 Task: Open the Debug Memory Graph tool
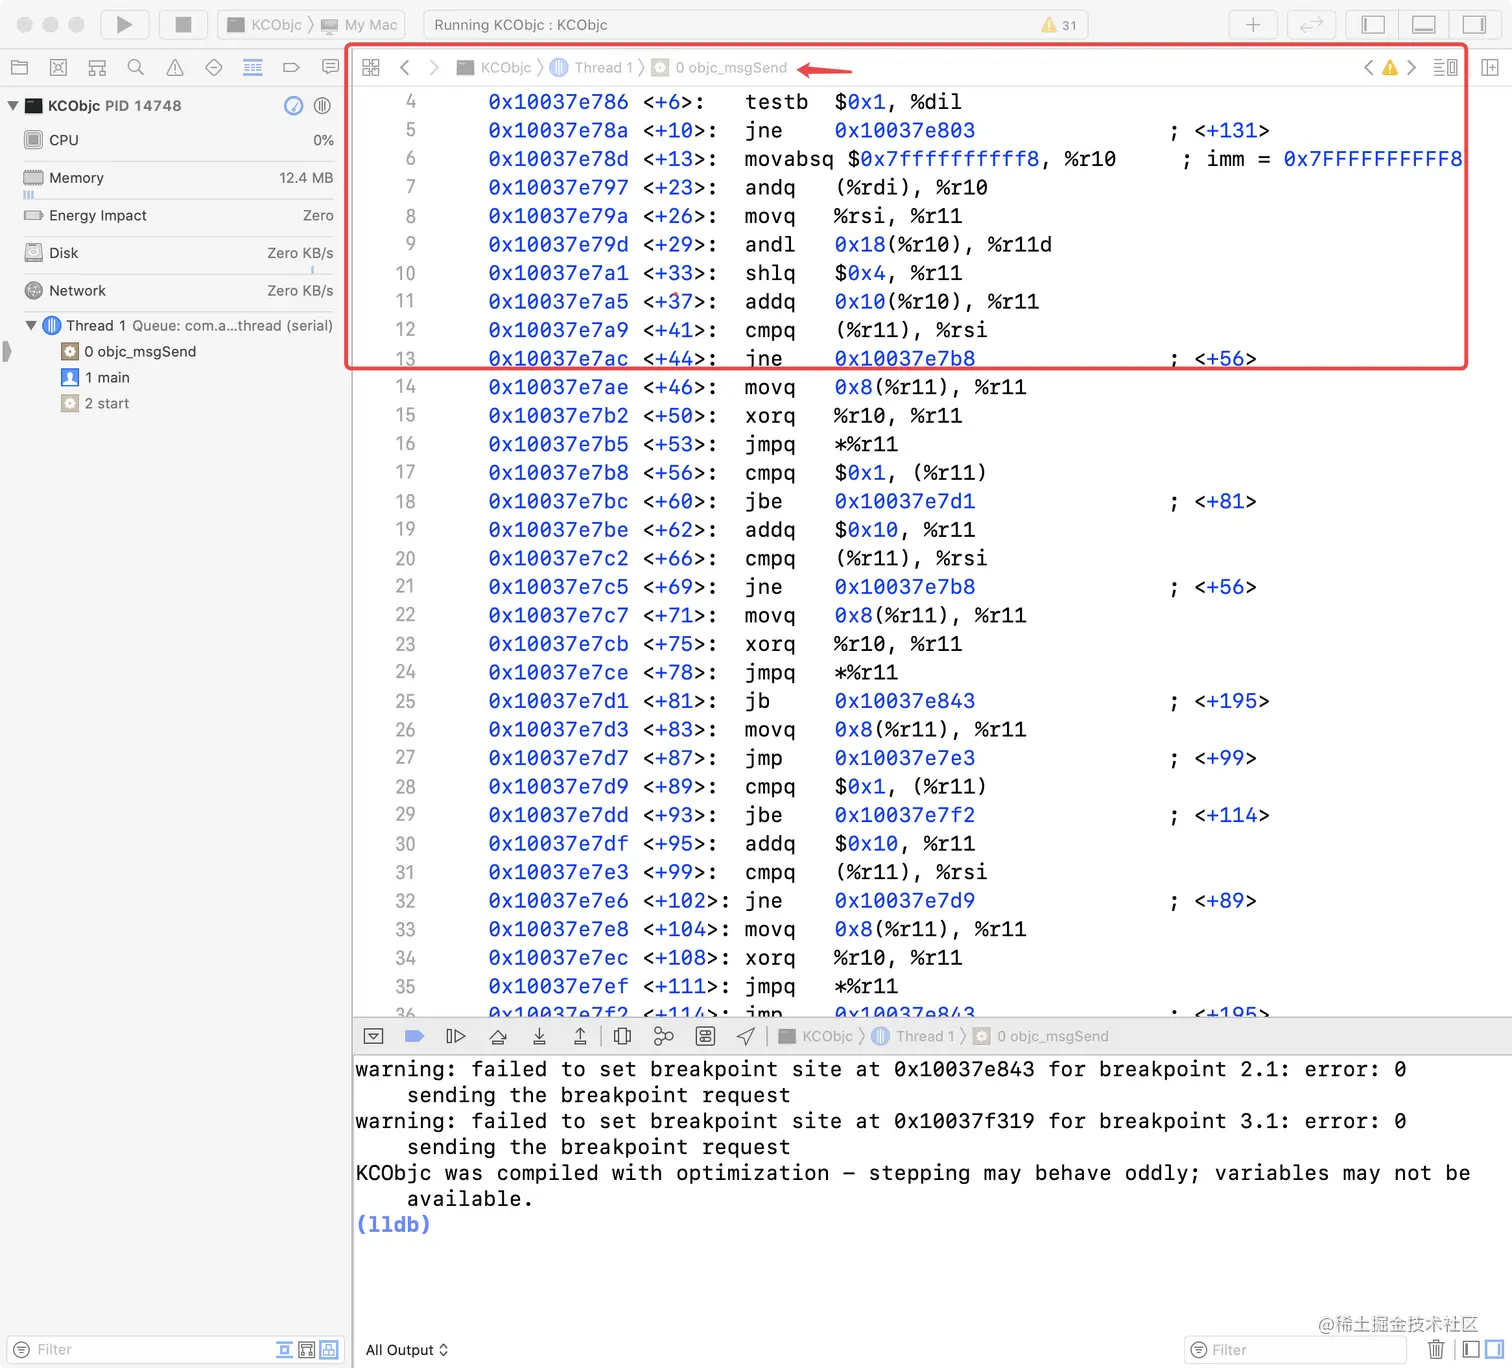(x=663, y=1036)
